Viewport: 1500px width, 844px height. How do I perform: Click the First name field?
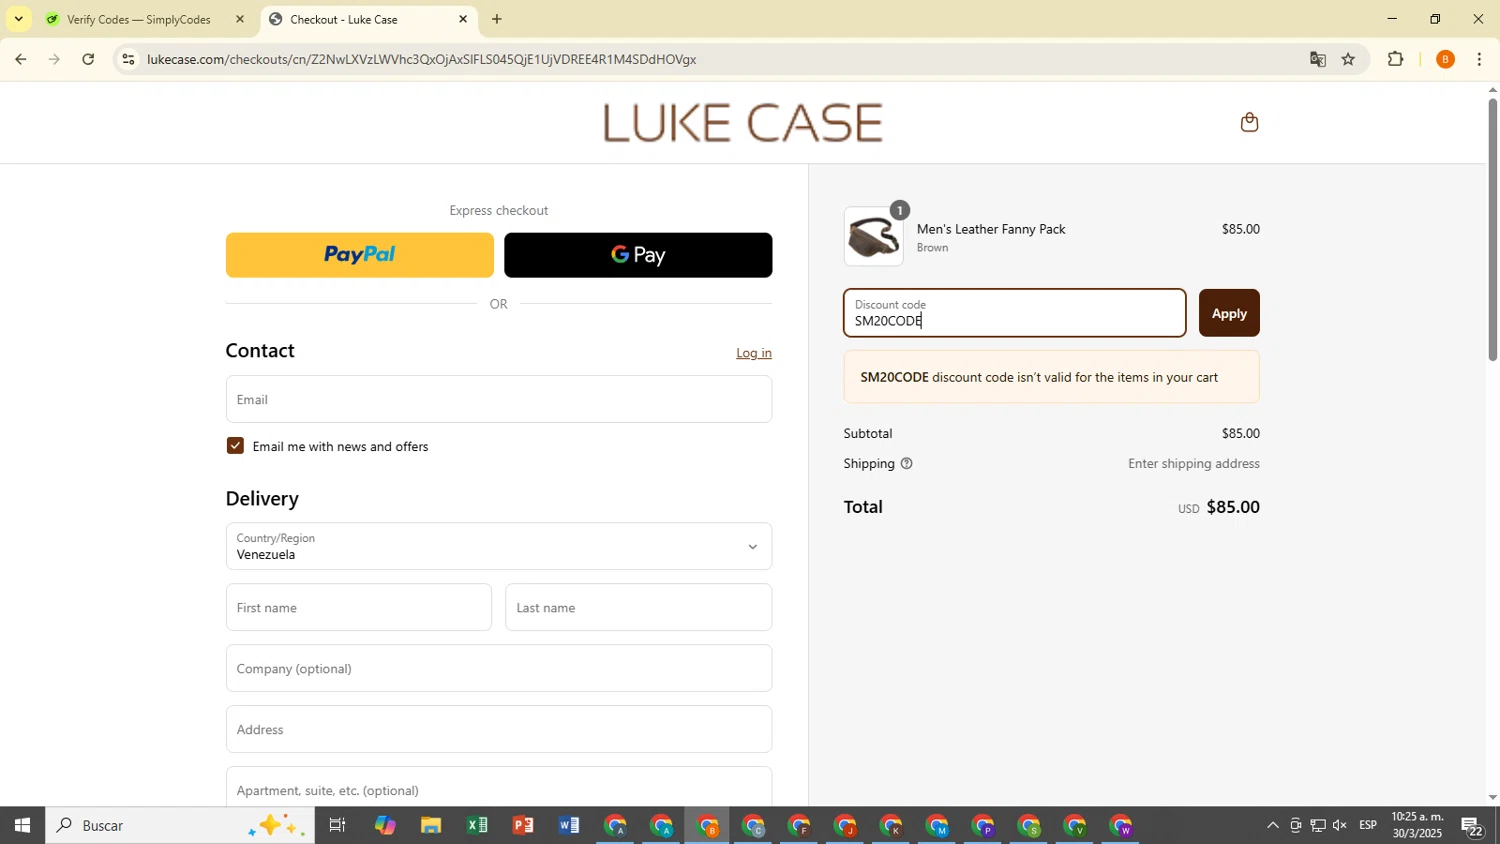pos(359,607)
